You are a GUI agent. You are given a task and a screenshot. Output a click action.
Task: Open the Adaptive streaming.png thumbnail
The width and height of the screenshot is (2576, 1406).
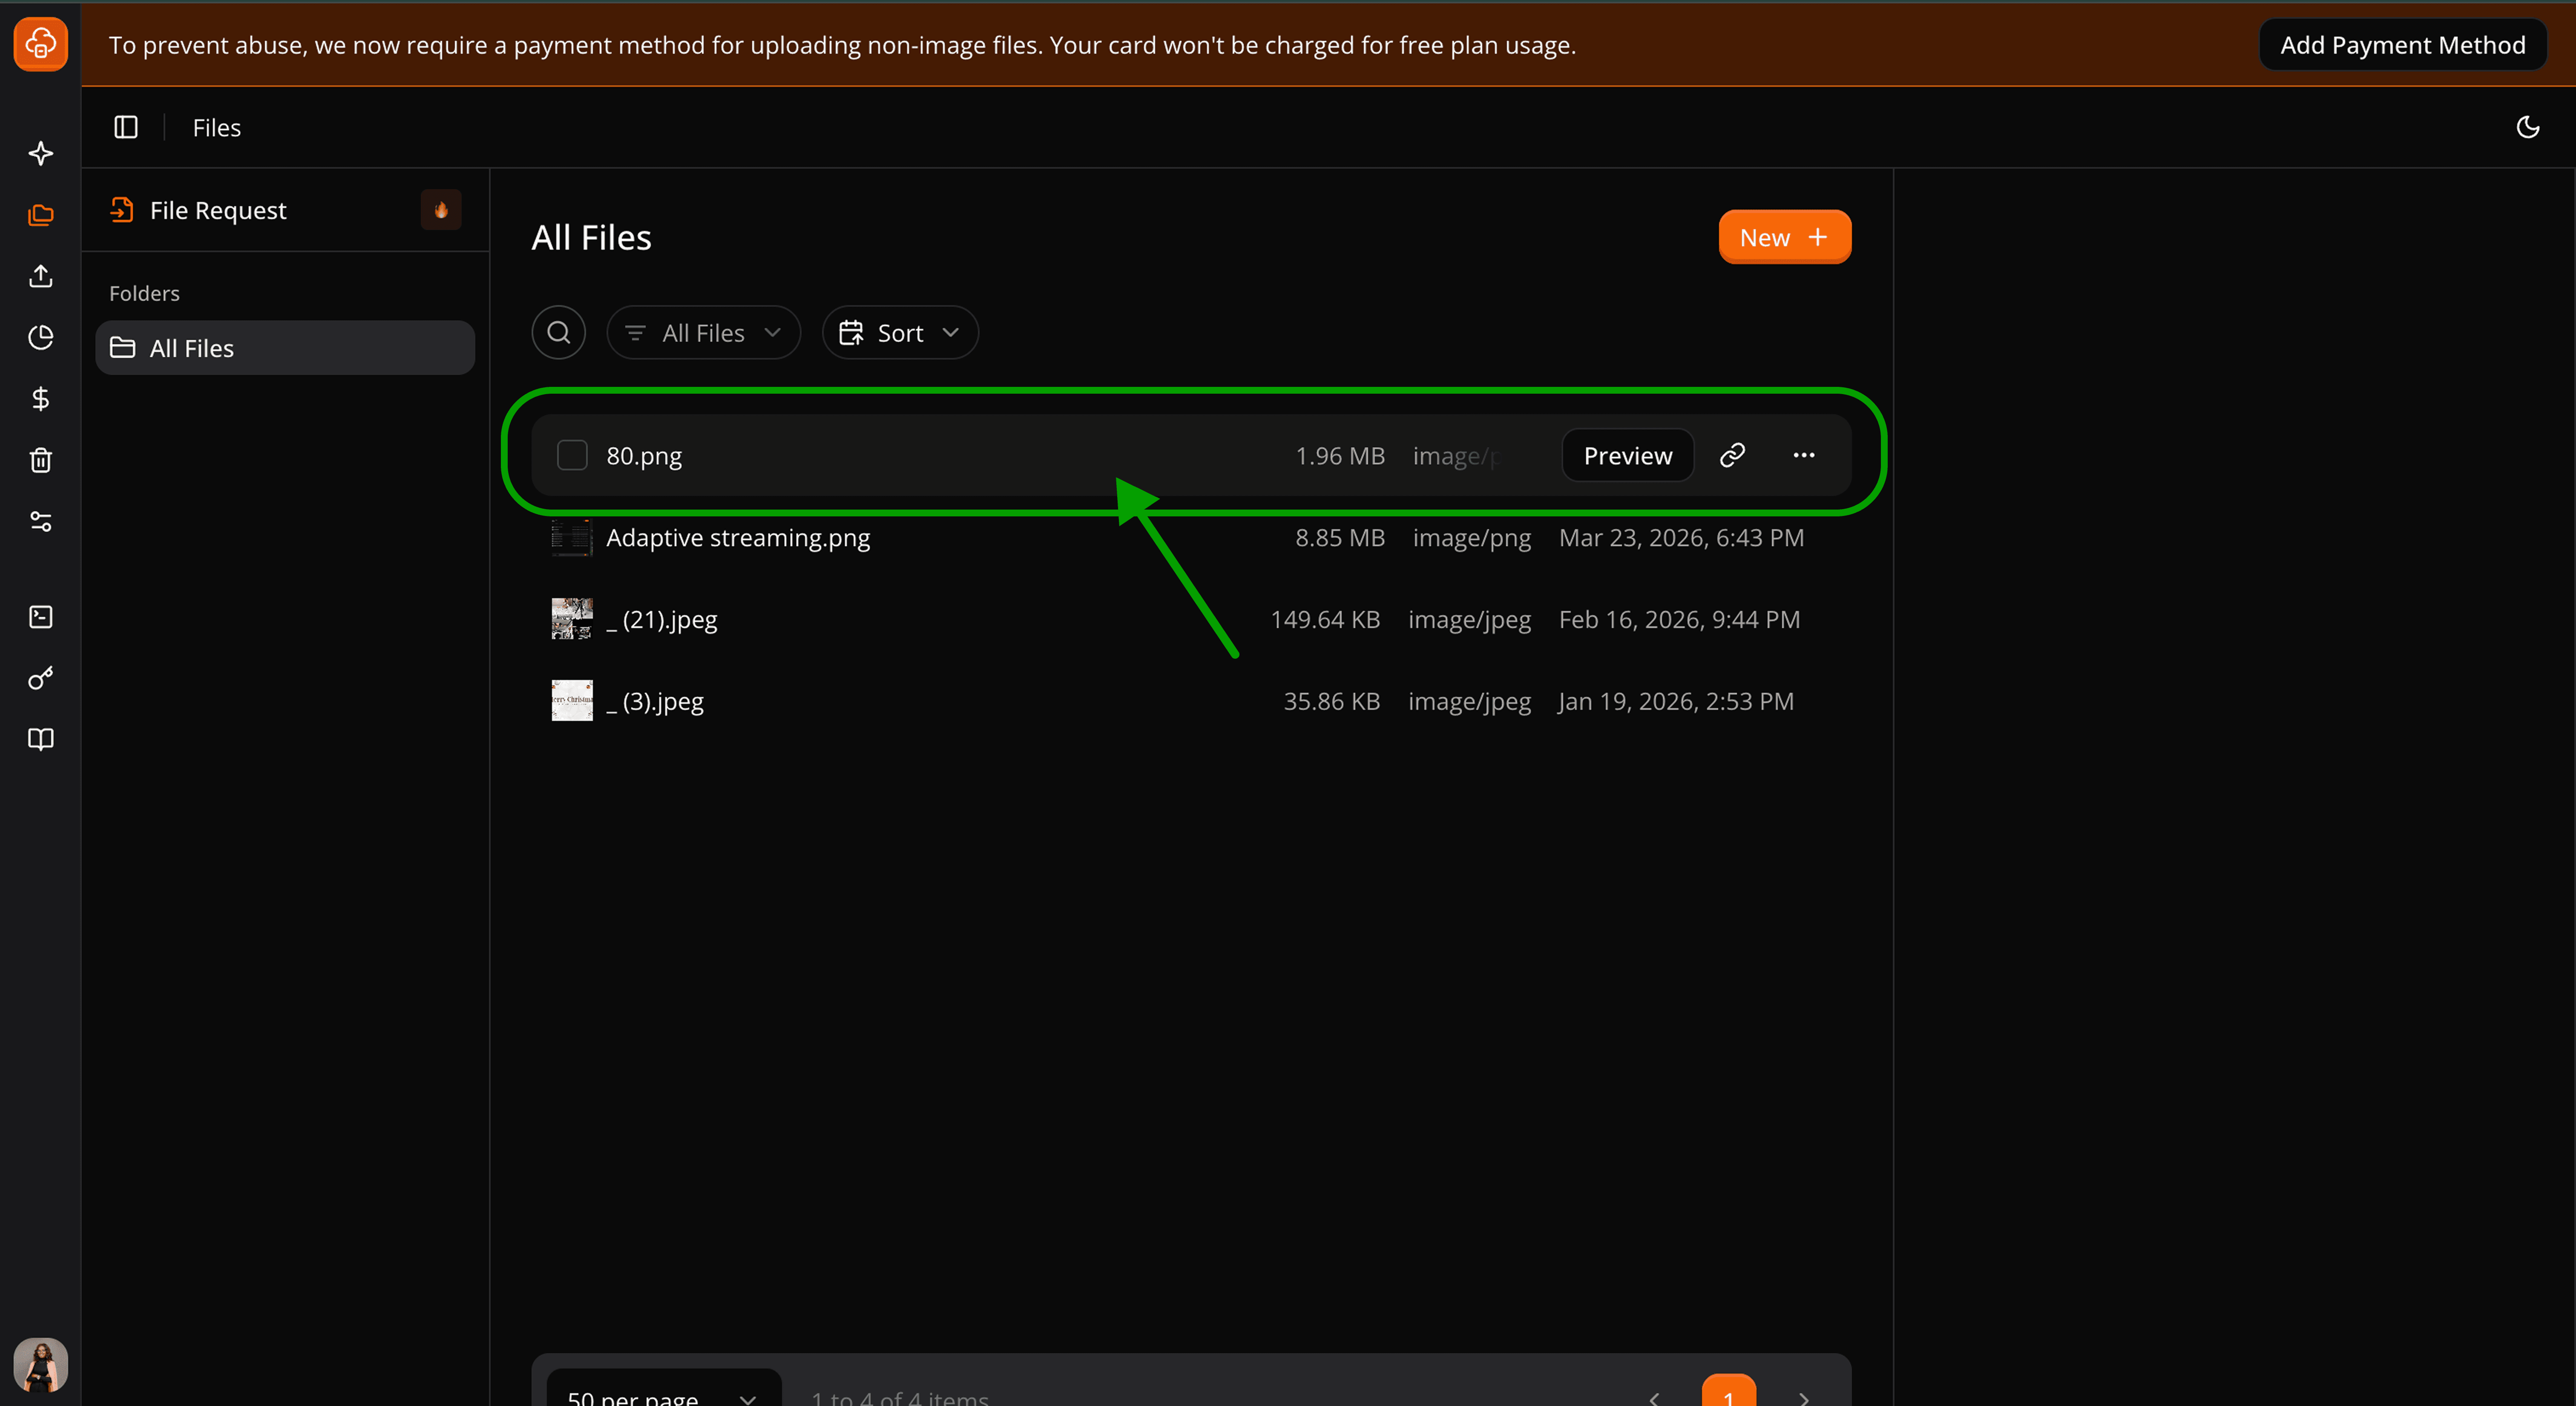point(572,537)
